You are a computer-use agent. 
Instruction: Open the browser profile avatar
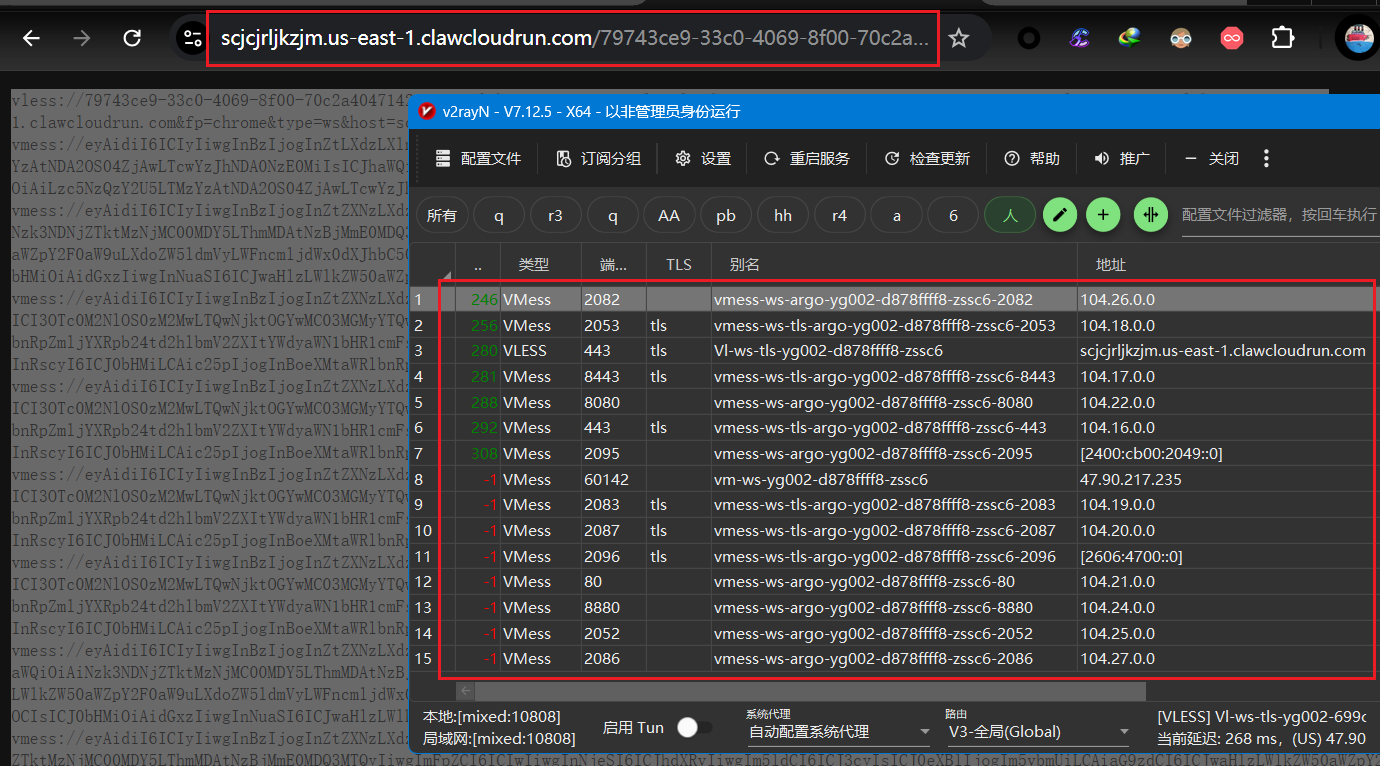[1360, 38]
